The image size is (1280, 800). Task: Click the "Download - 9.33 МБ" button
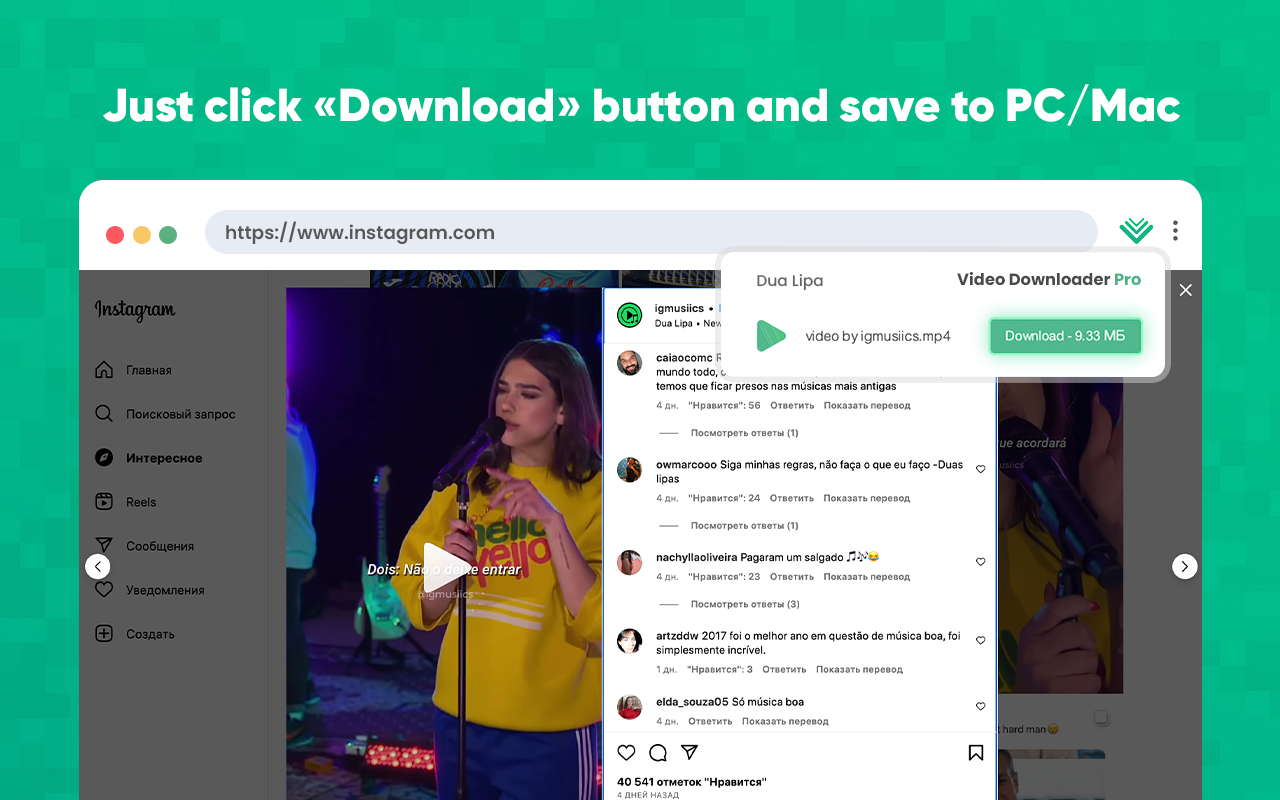[x=1065, y=336]
